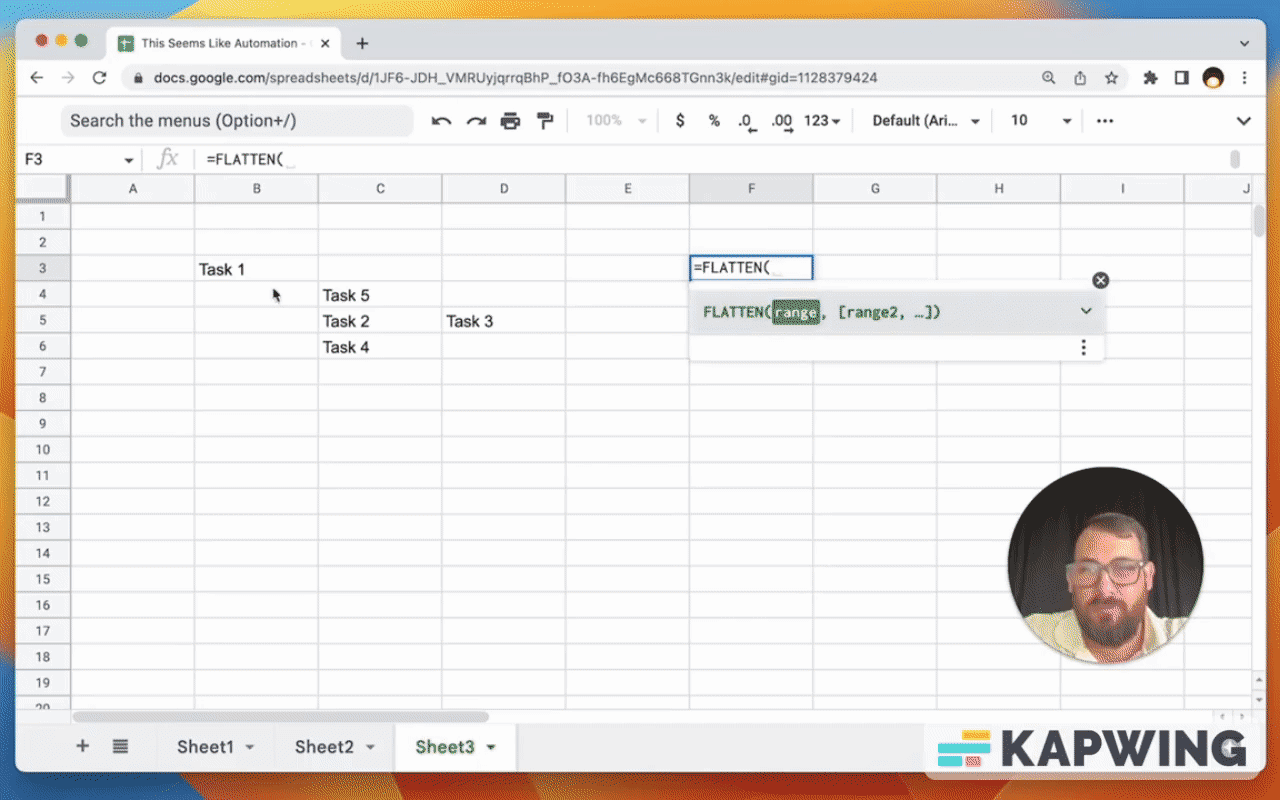
Task: Open the browser zoom magnifier icon
Action: (x=1048, y=77)
